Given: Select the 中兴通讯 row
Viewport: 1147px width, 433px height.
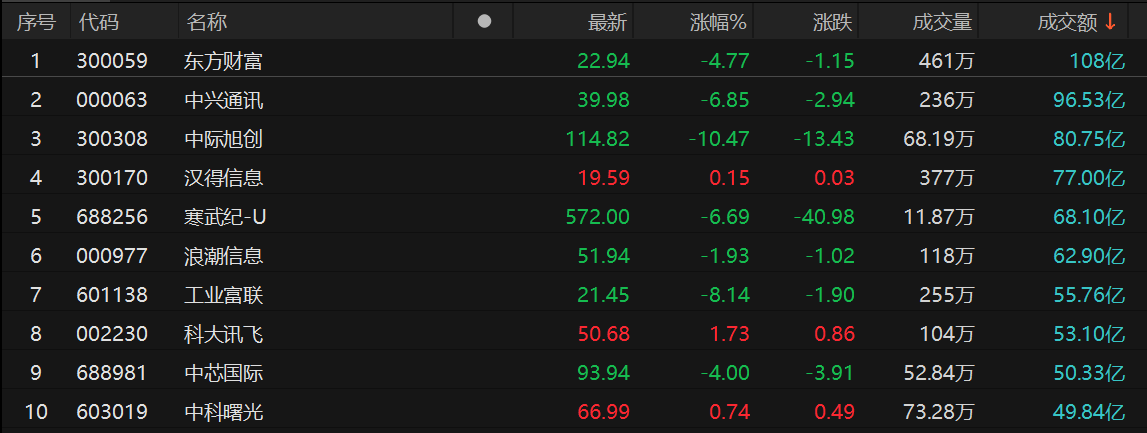Looking at the screenshot, I should point(223,100).
